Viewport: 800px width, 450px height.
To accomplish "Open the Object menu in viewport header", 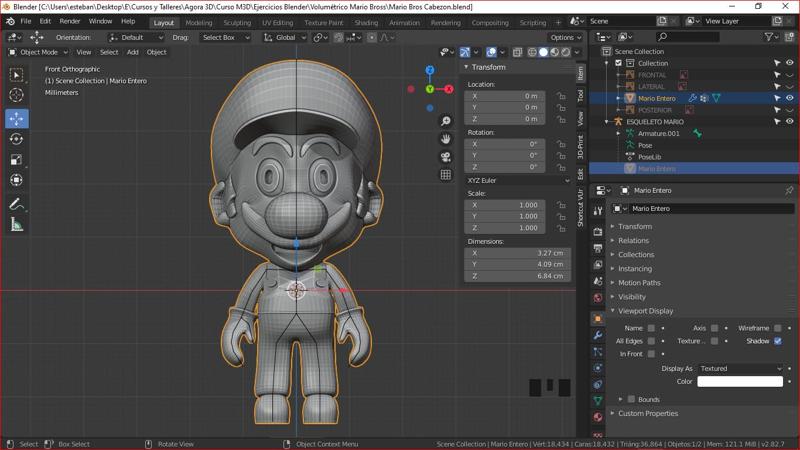I will [157, 52].
